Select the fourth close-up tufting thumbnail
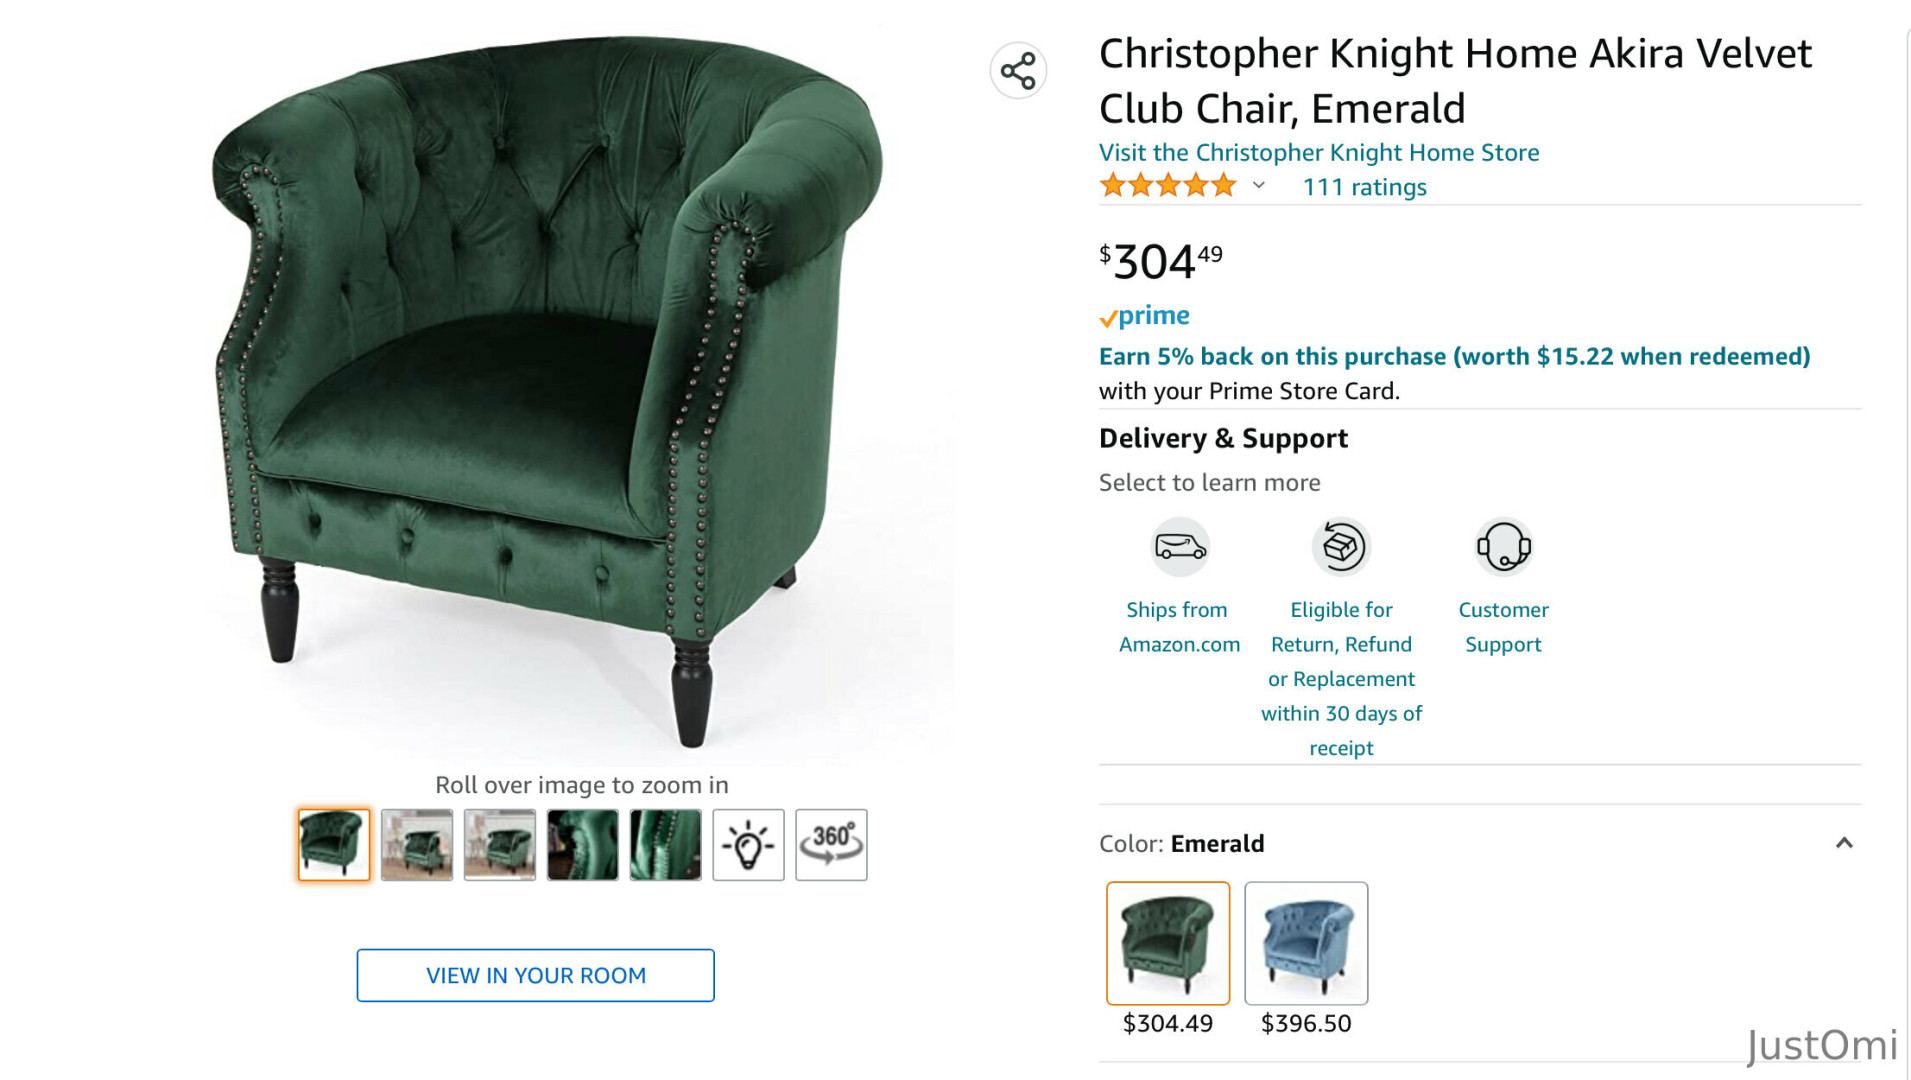The height and width of the screenshot is (1080, 1911). (583, 845)
